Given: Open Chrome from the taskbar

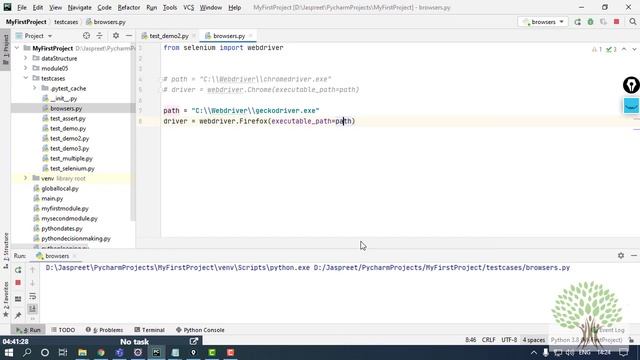Looking at the screenshot, I should 101,352.
